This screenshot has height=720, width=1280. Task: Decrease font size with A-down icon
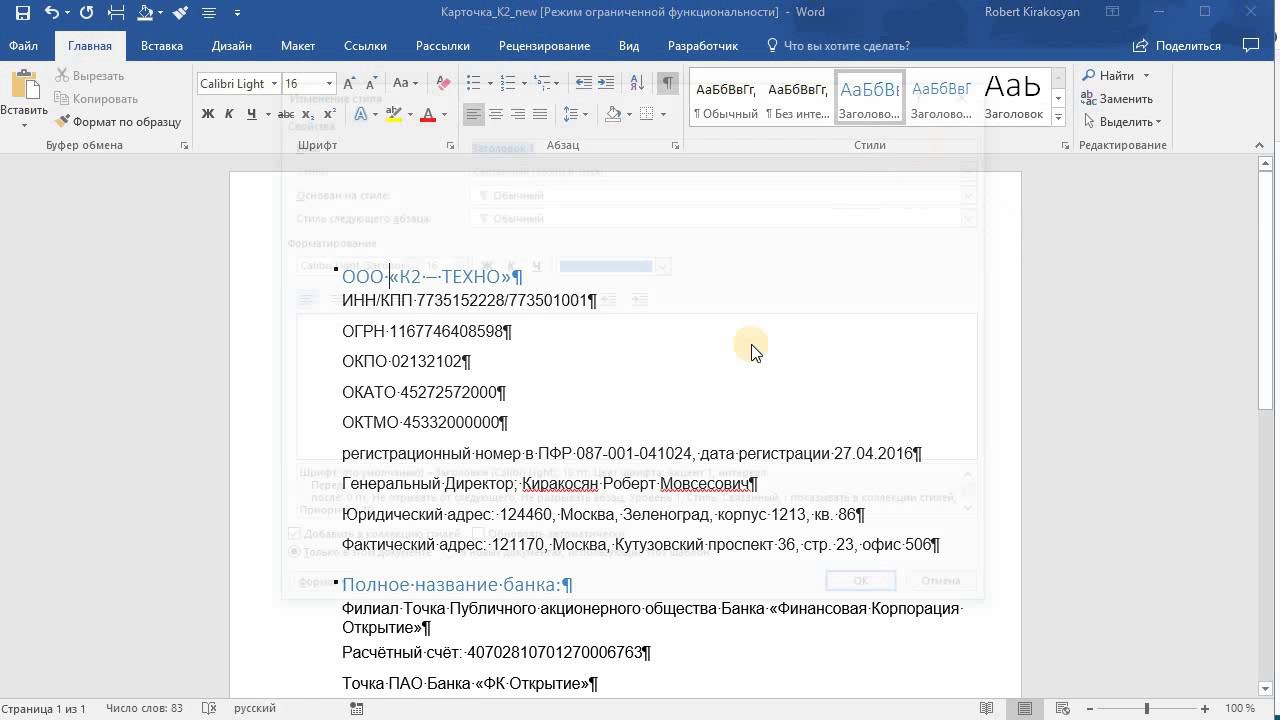371,84
